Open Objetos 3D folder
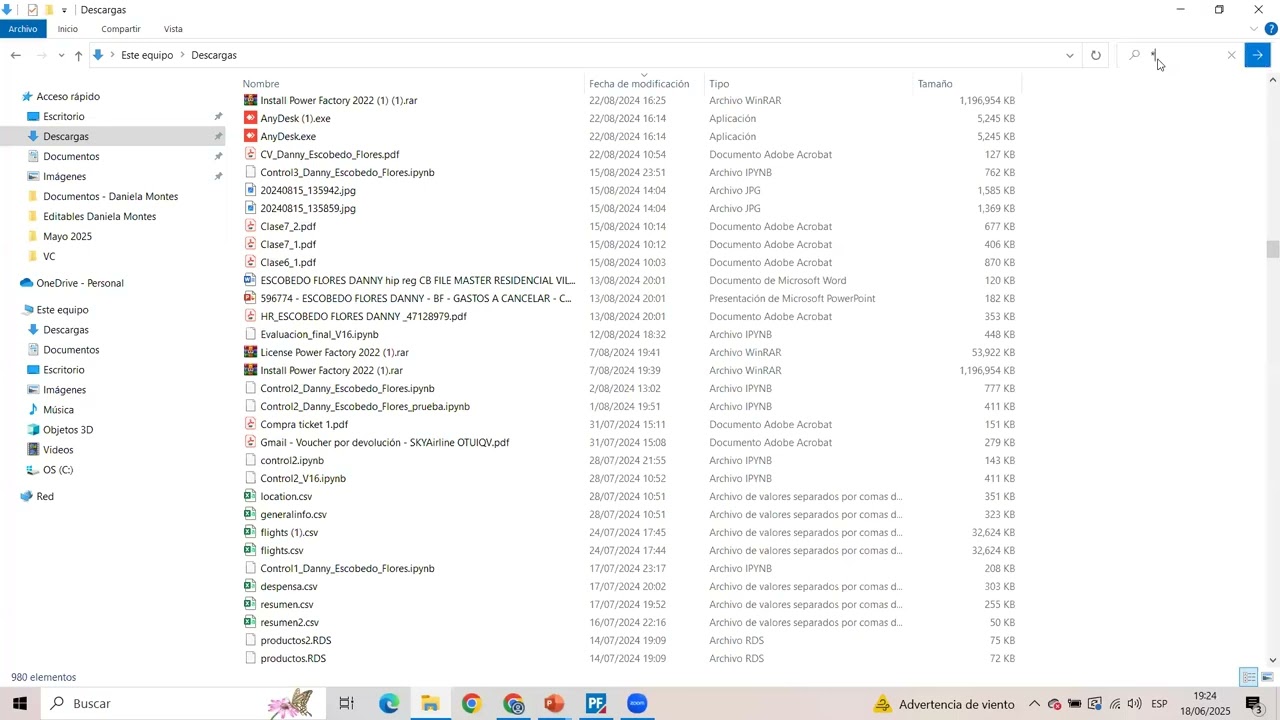The height and width of the screenshot is (720, 1280). [x=68, y=430]
